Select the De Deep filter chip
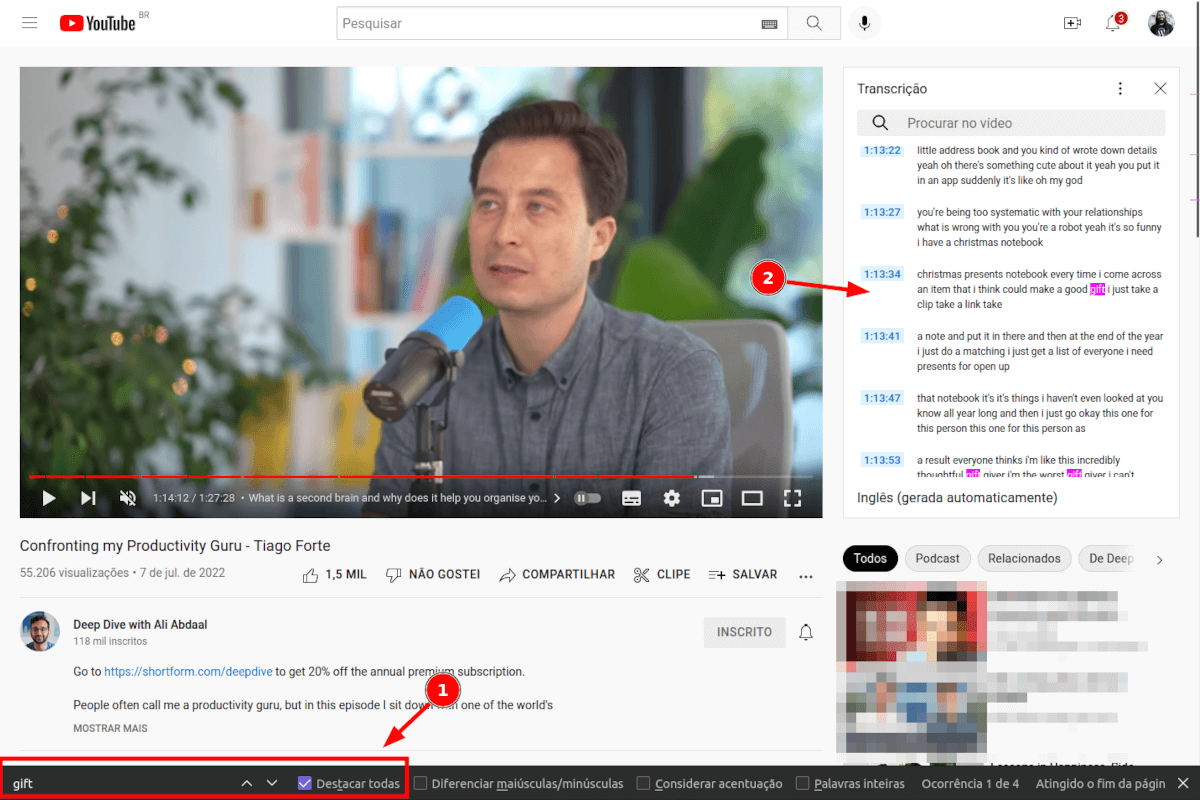This screenshot has height=800, width=1200. (1110, 559)
